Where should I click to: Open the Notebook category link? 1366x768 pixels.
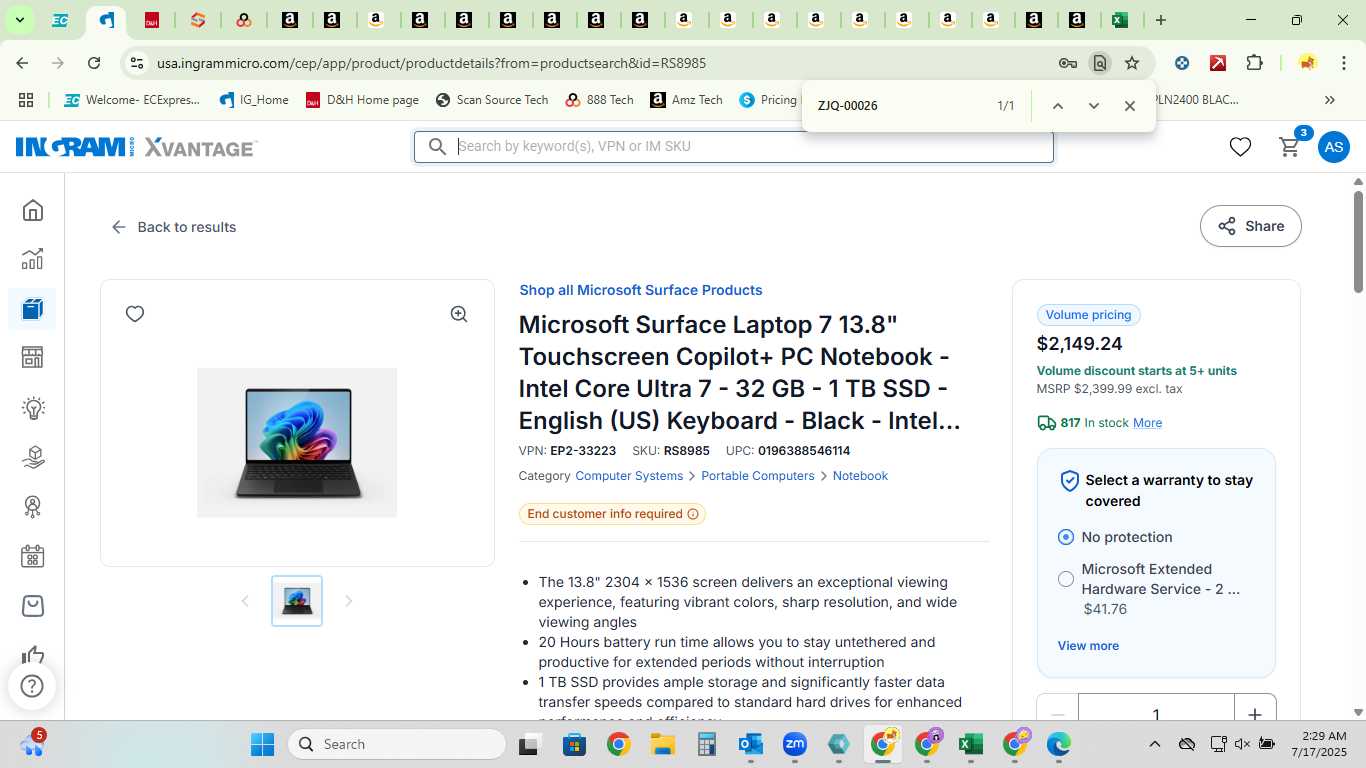point(860,476)
